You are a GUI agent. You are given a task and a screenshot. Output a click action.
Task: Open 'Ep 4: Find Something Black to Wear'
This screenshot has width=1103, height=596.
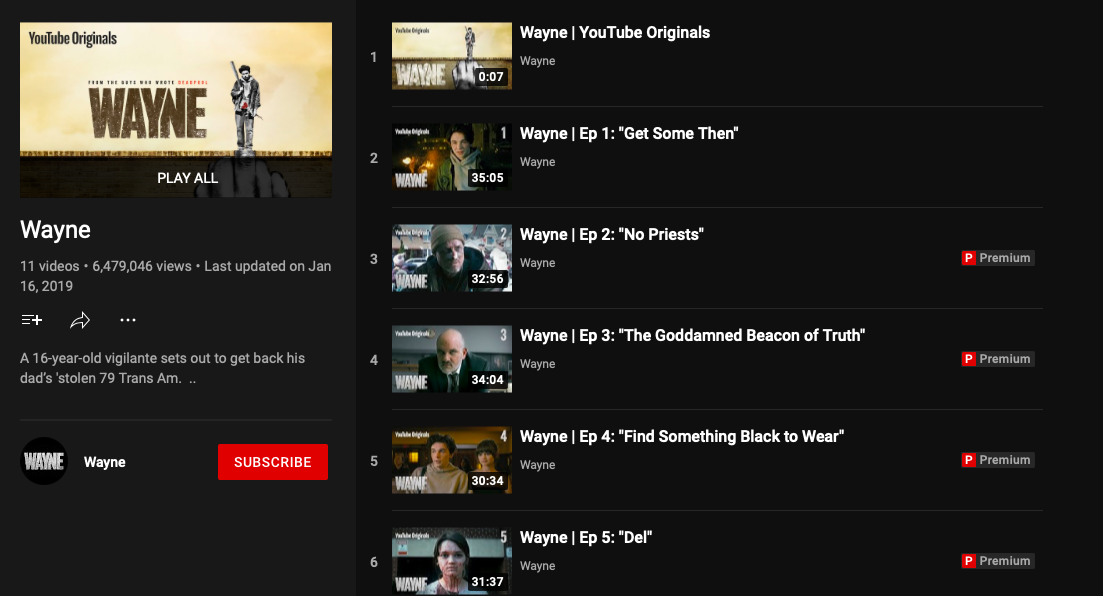point(682,436)
